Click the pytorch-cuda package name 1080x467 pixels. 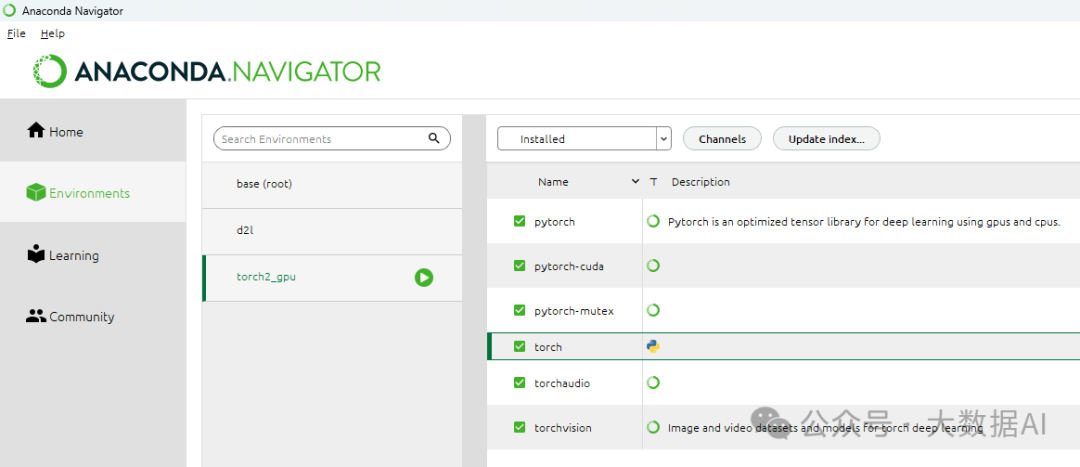569,266
